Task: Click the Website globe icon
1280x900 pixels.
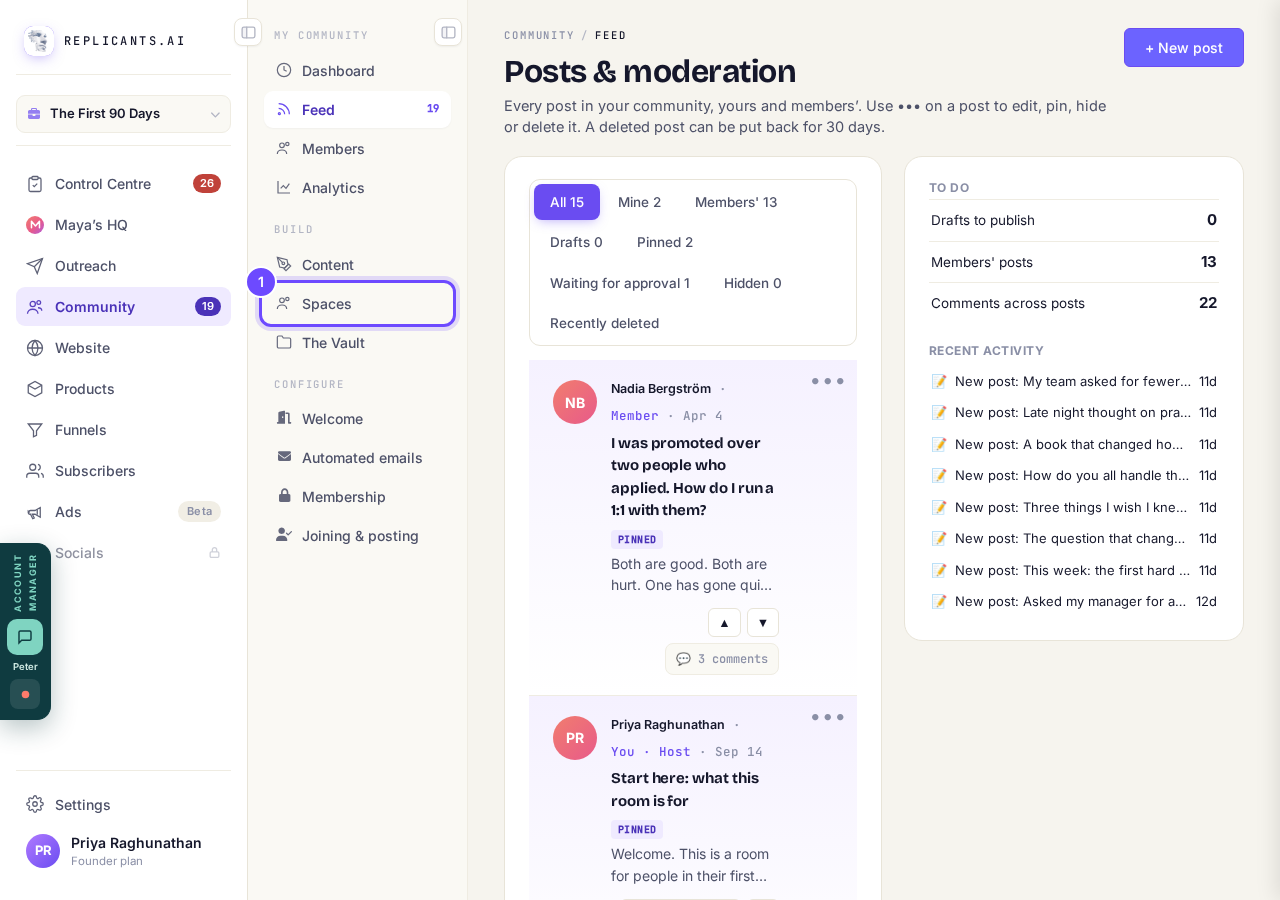Action: coord(35,348)
